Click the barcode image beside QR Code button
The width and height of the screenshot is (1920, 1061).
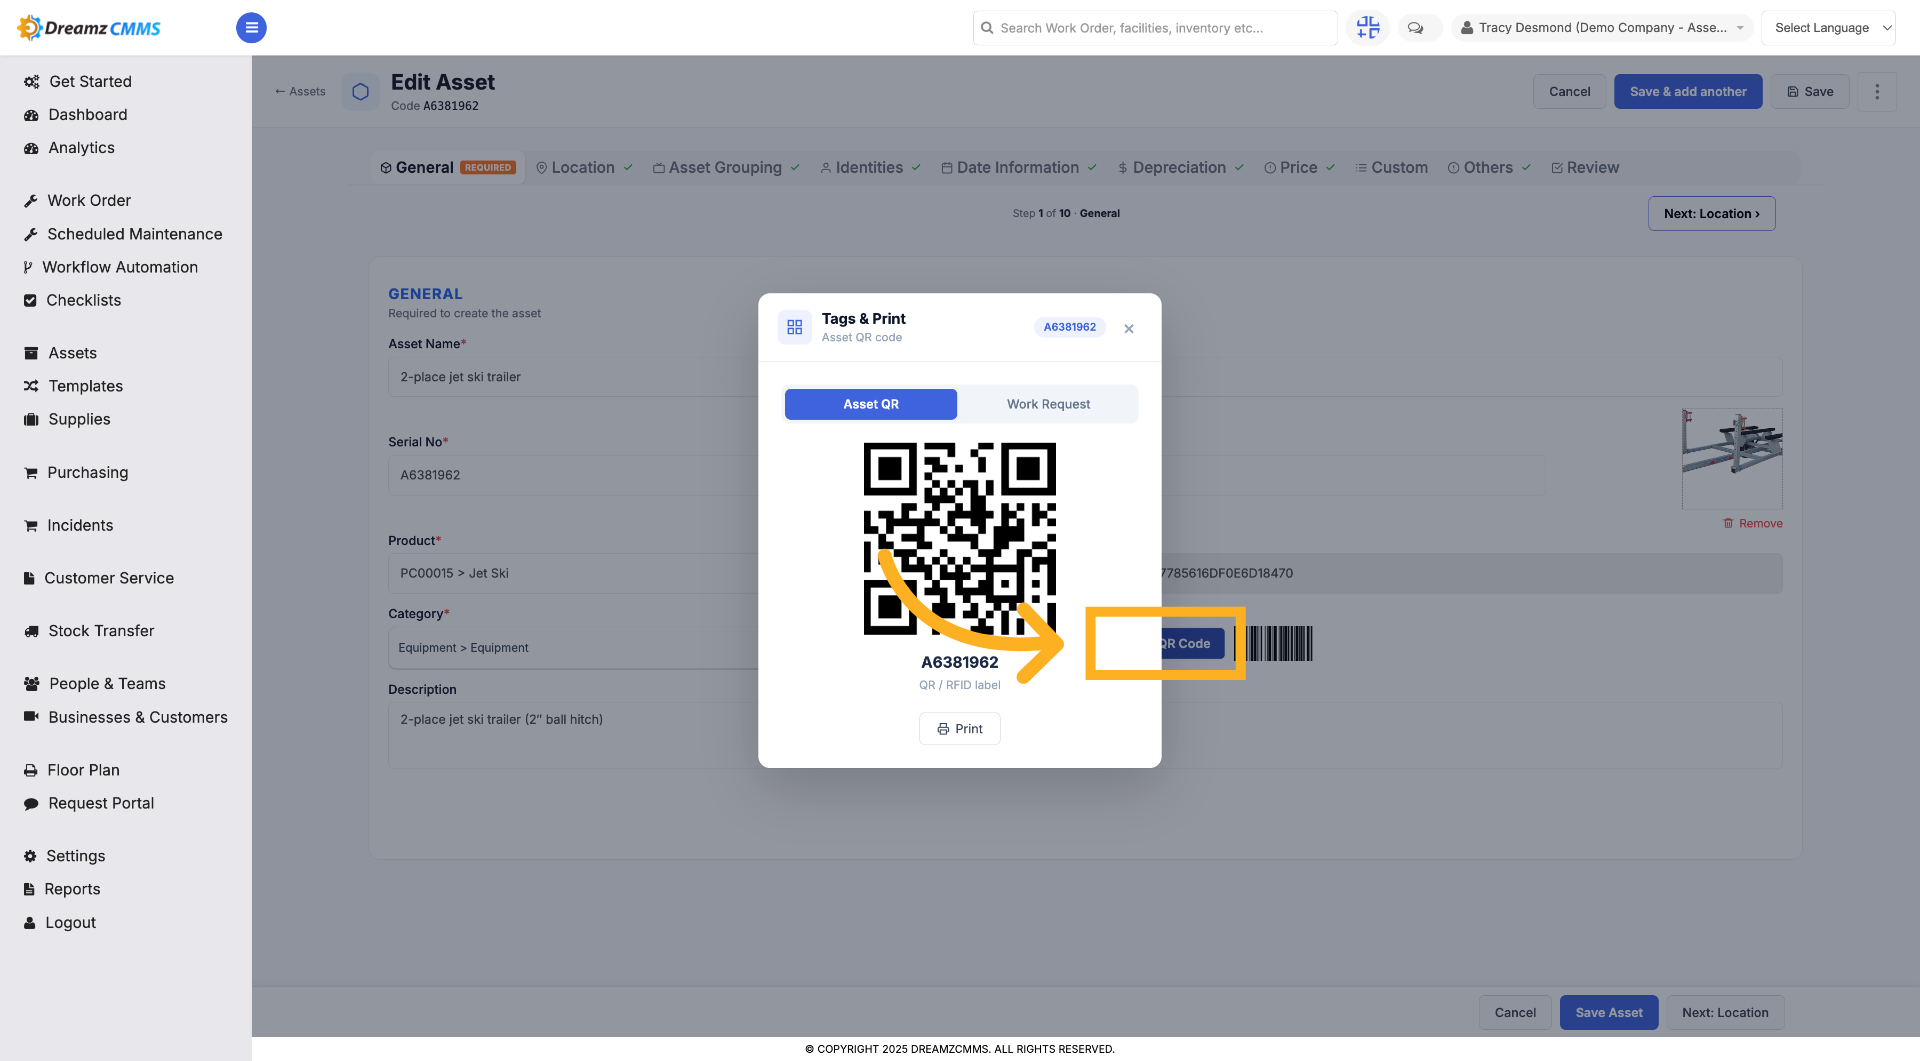pos(1273,644)
